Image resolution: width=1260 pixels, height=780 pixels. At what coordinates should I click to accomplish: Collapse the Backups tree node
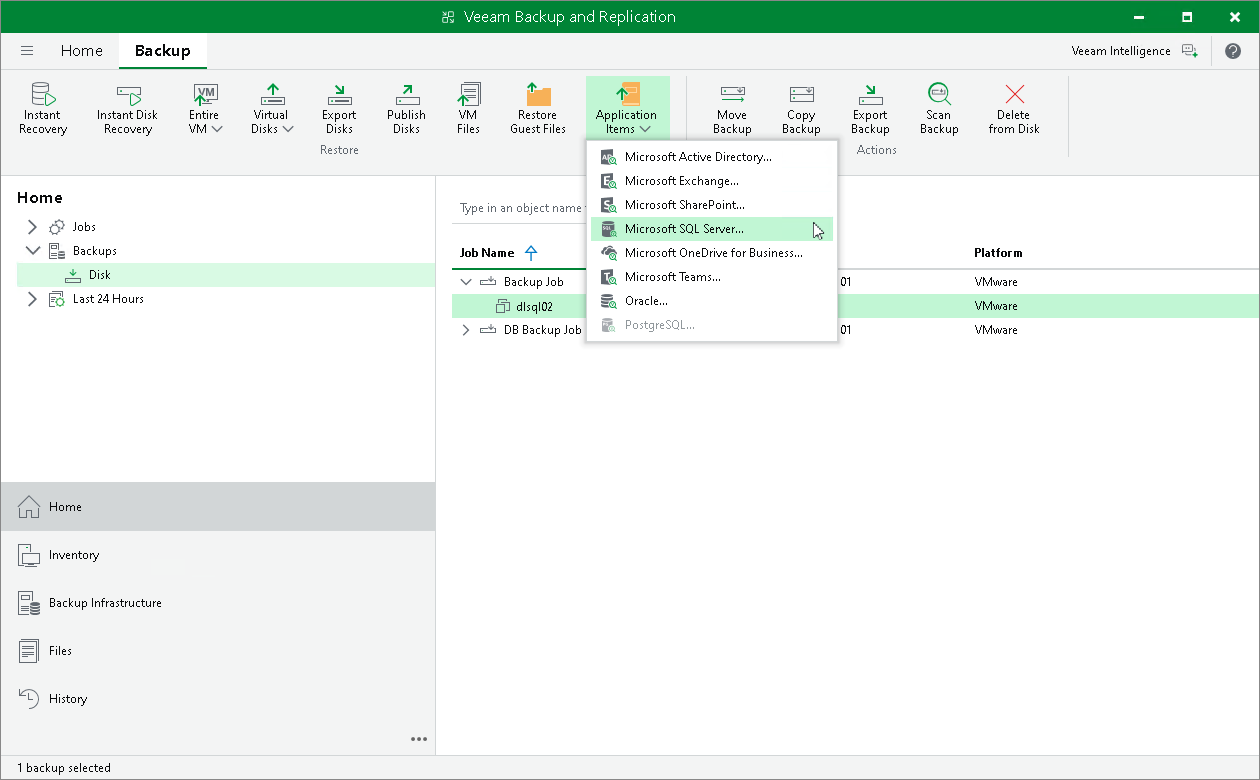click(x=32, y=251)
